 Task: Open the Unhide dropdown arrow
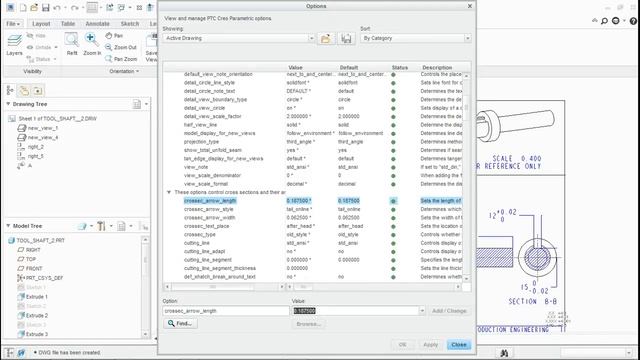click(56, 47)
